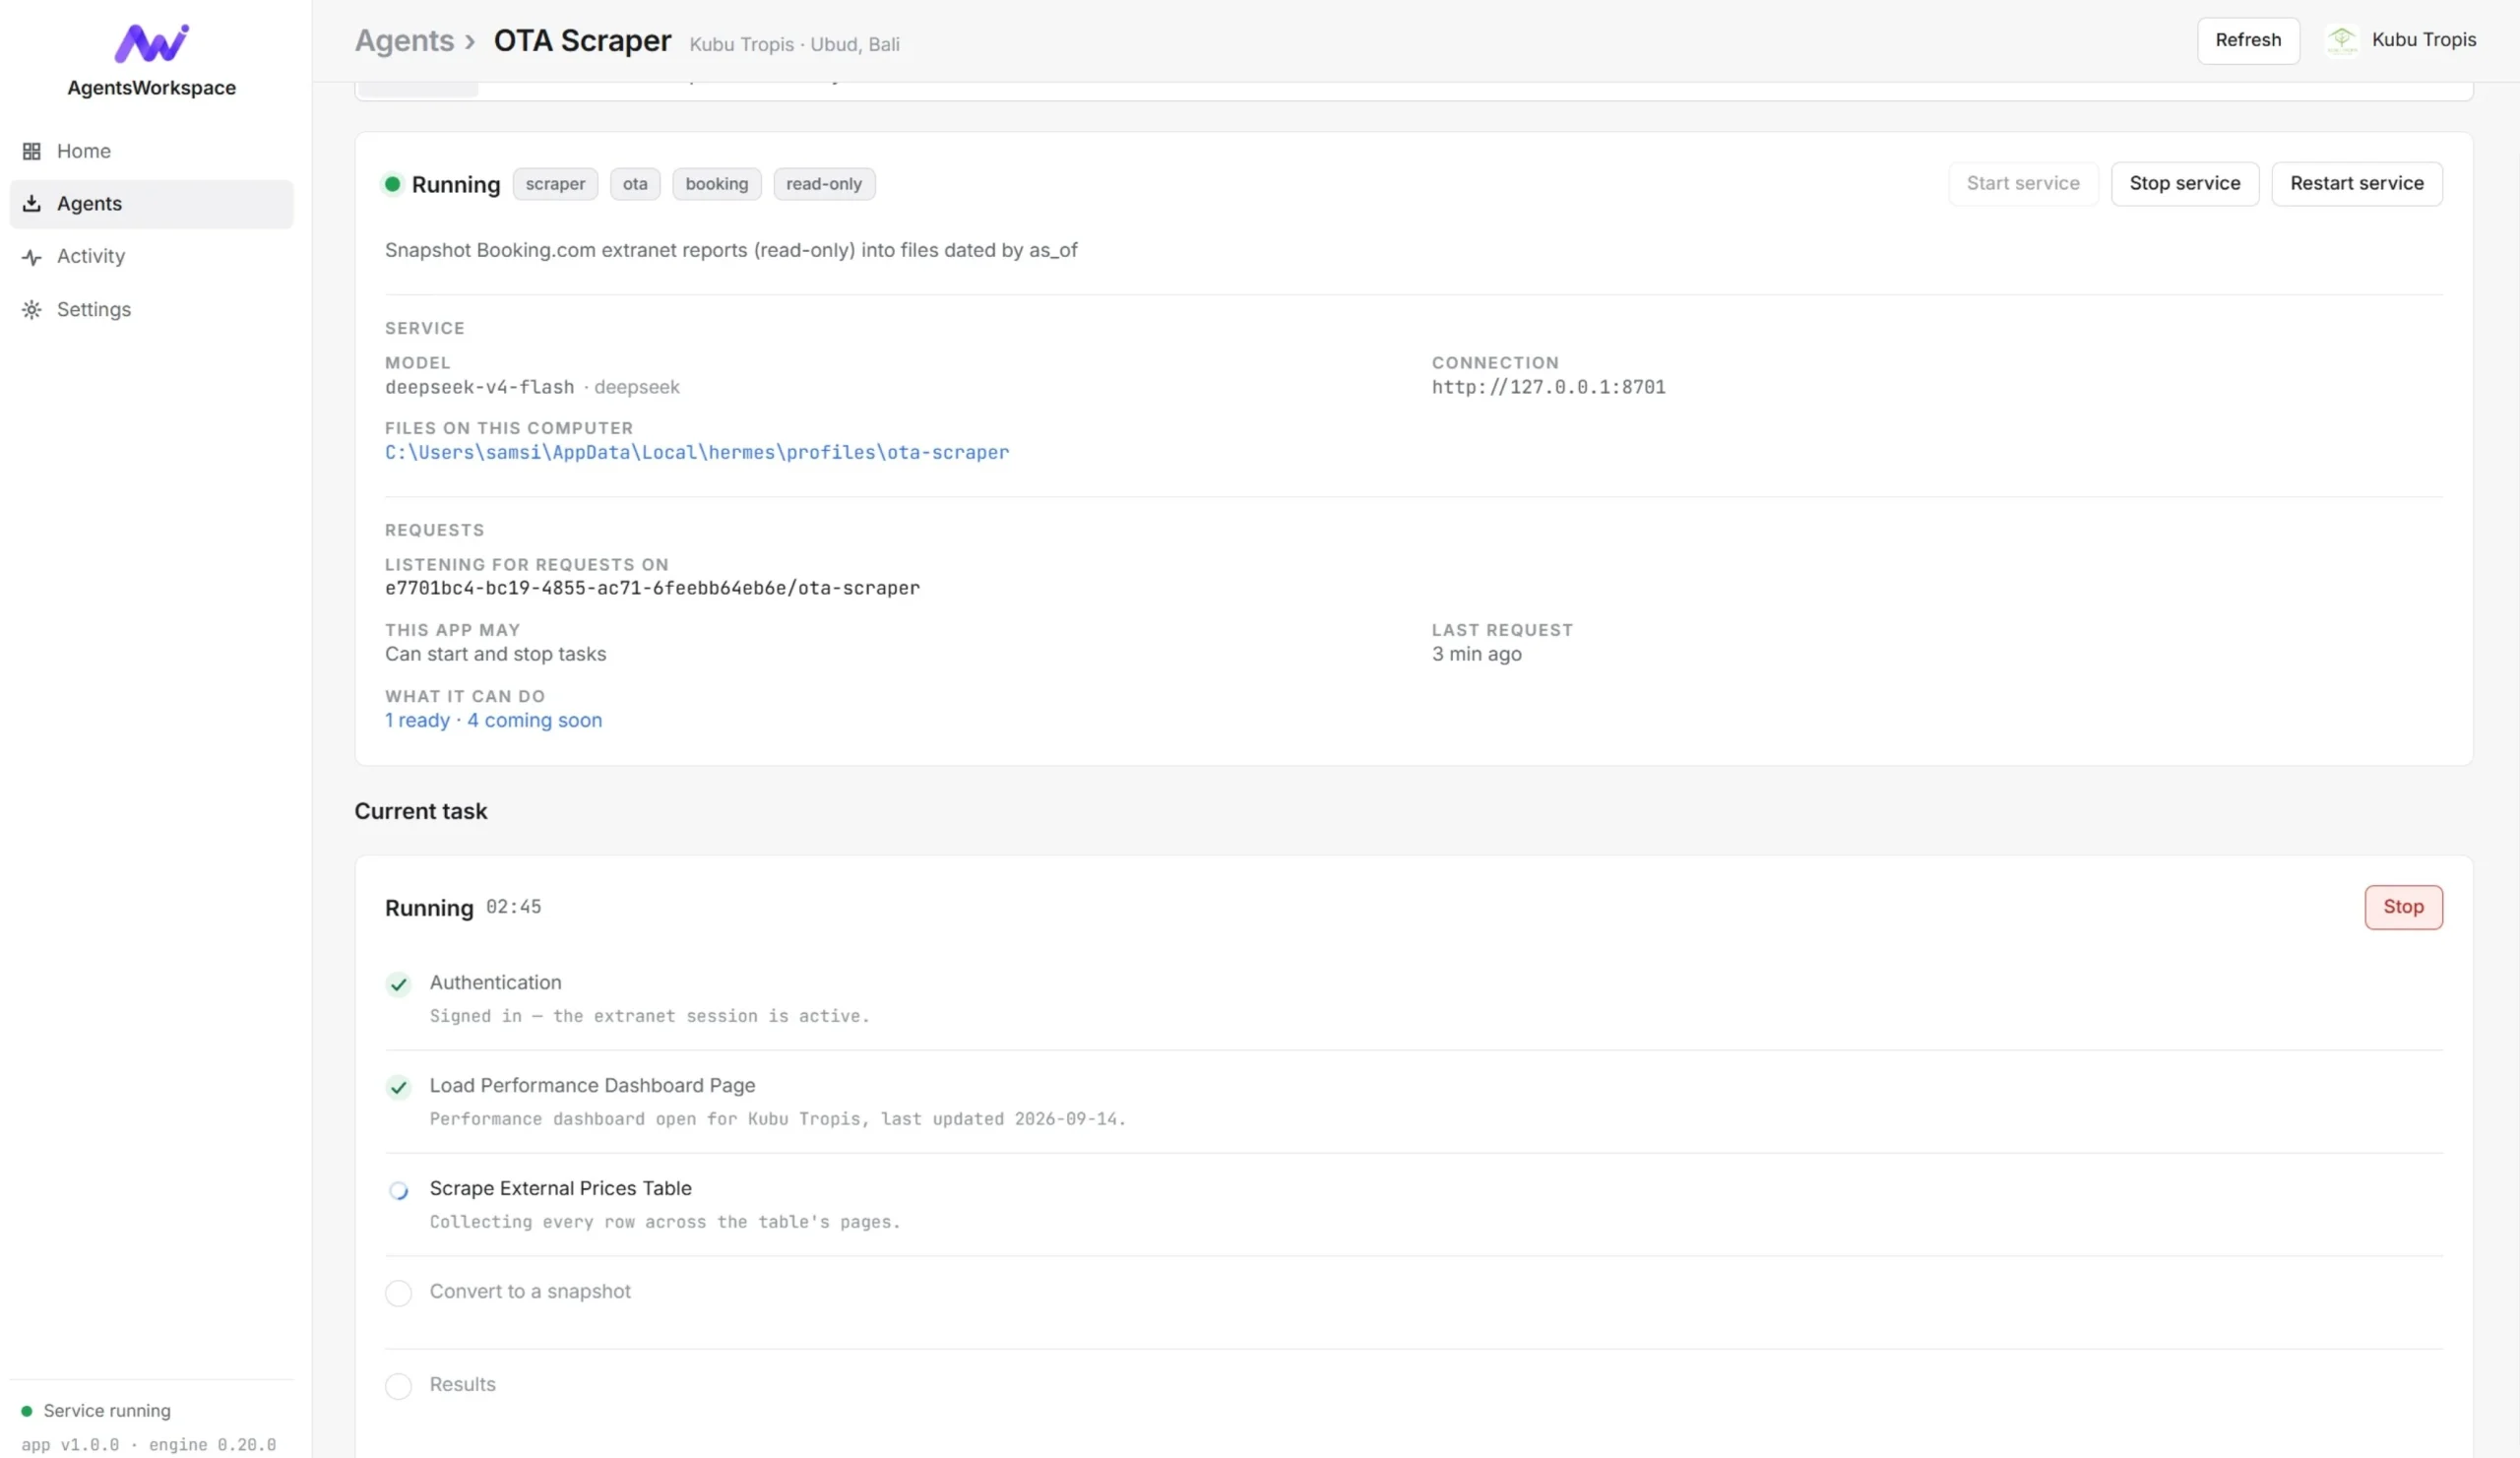2520x1458 pixels.
Task: Click the 'app v1.0.0 · engine 0.20.0' version text
Action: [x=148, y=1445]
